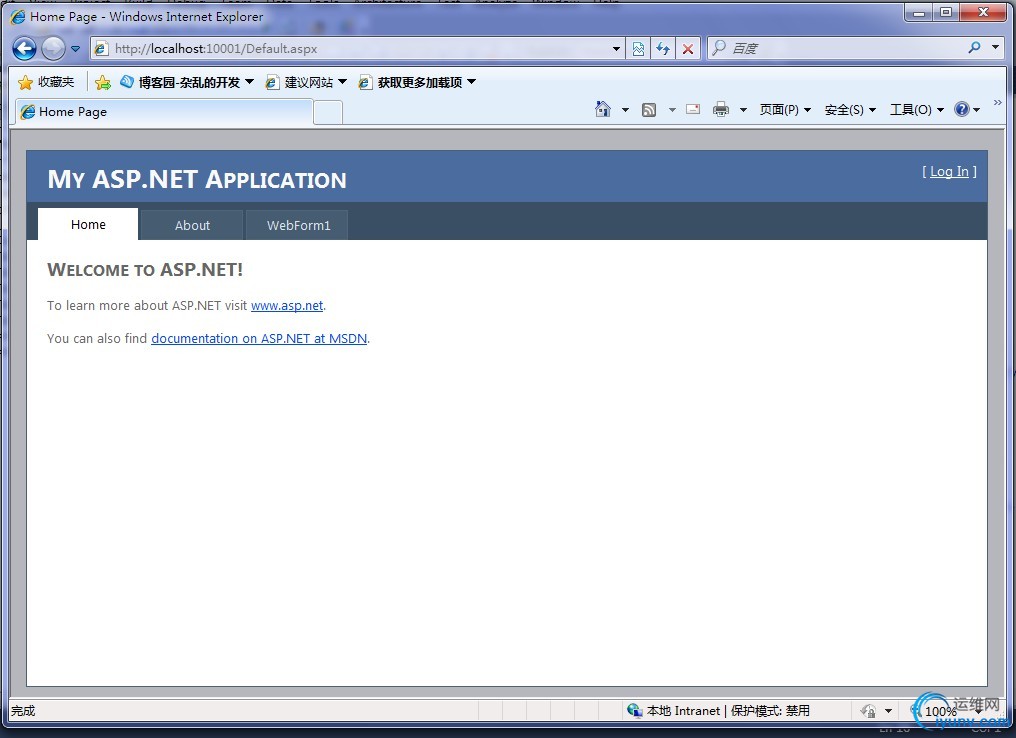Viewport: 1016px width, 738px height.
Task: Expand the 博客园-杂乱的开发 dropdown arrow
Action: pyautogui.click(x=249, y=82)
